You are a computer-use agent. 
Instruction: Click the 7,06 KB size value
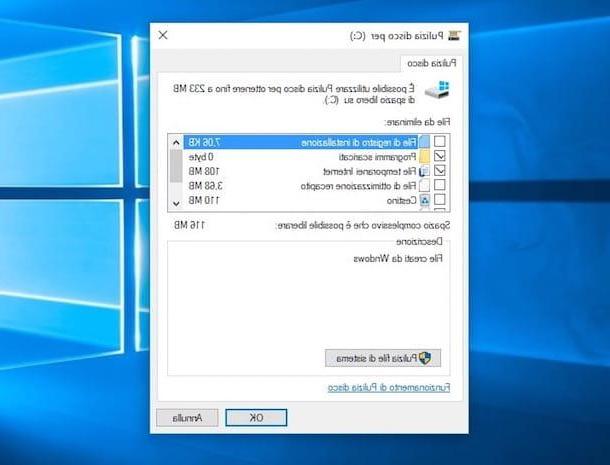[x=205, y=142]
